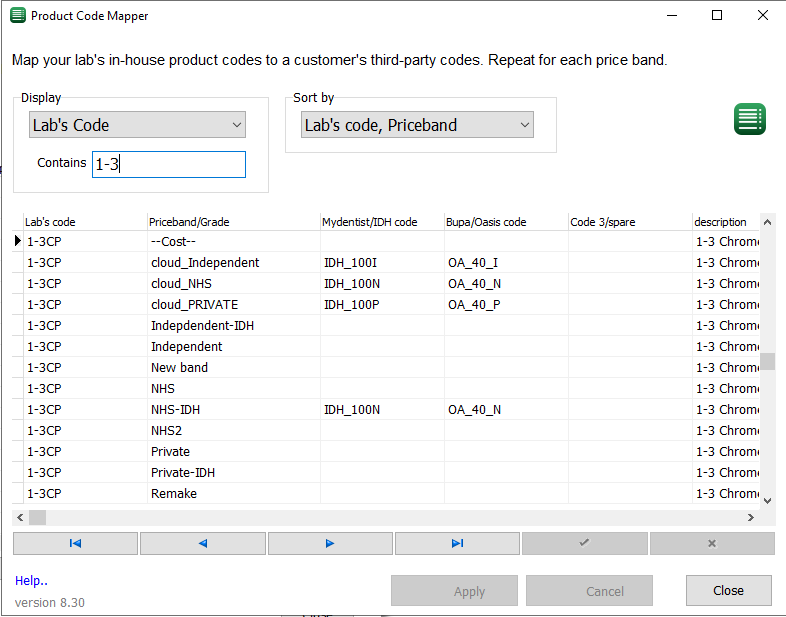Click the Bupa/Oasis code cell for NHS-IDH

click(x=505, y=410)
